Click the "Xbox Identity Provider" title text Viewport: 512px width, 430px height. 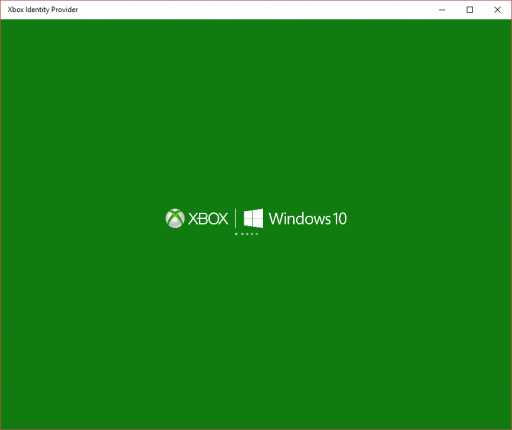tap(43, 10)
